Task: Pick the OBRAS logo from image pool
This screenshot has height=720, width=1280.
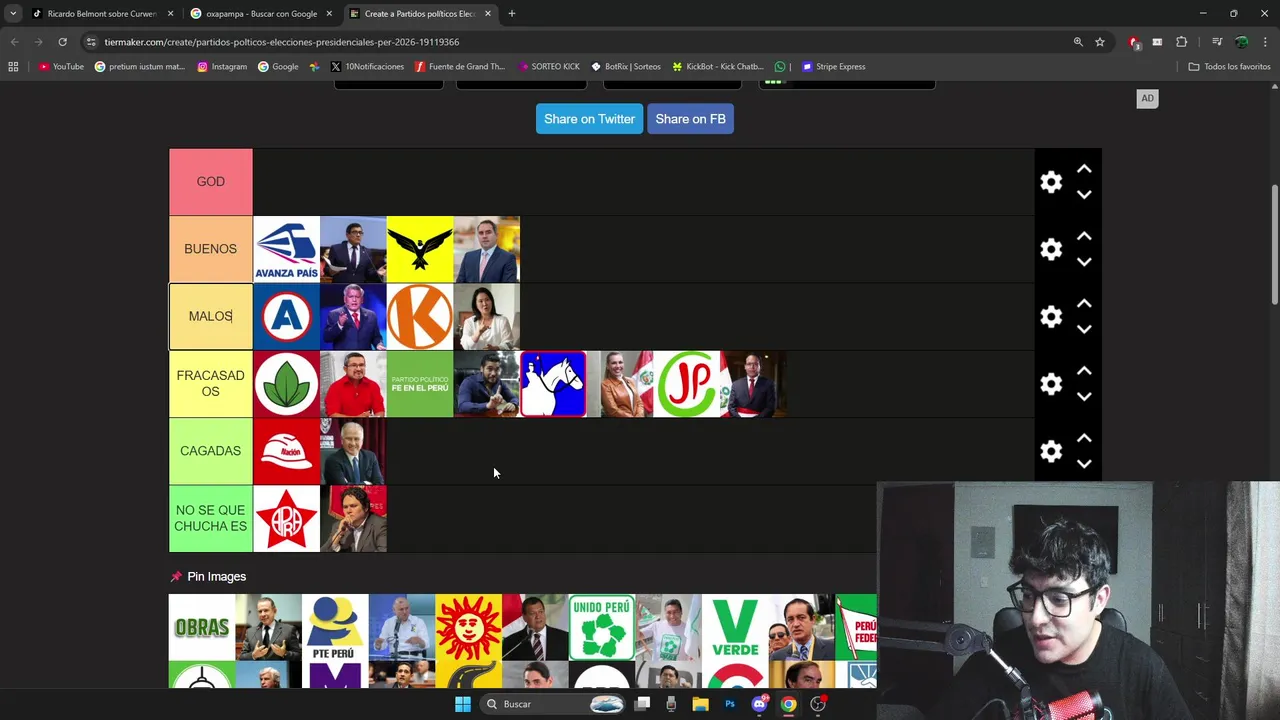Action: 202,628
